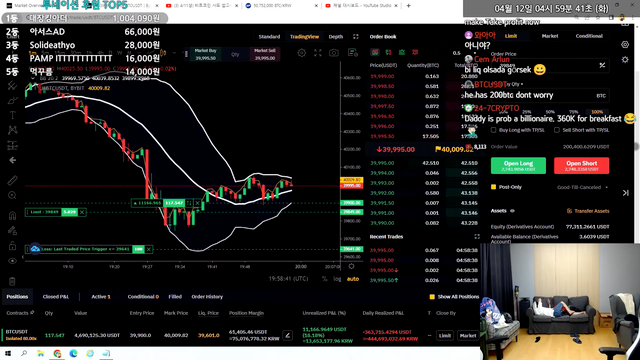This screenshot has height=360, width=640.
Task: Select the Conditional order tab
Action: point(589,36)
